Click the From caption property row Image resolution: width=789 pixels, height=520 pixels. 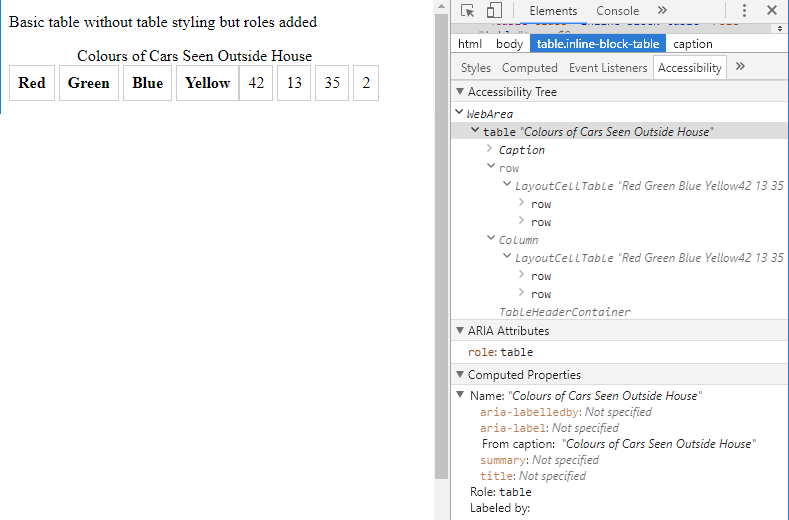(x=619, y=444)
